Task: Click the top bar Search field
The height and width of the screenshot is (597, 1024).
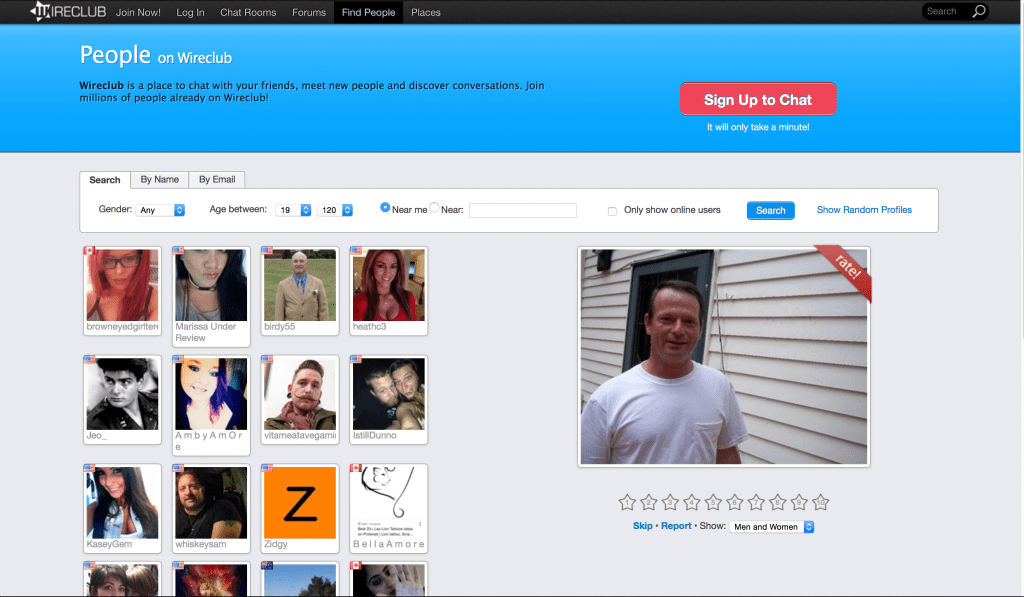Action: (x=946, y=11)
